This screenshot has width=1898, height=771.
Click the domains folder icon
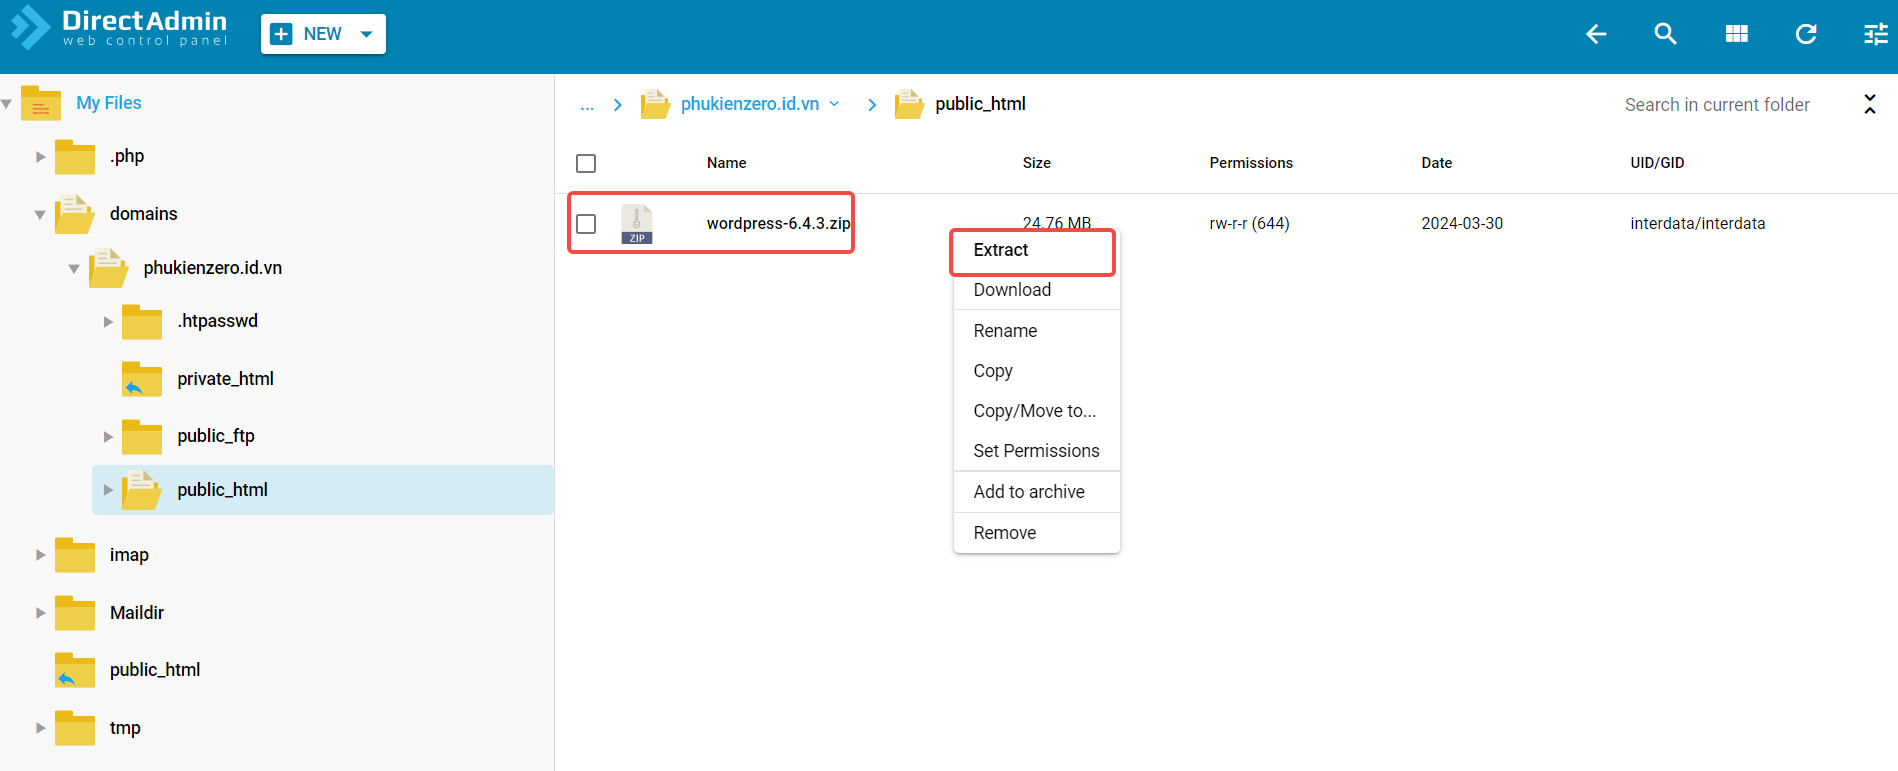pos(75,214)
